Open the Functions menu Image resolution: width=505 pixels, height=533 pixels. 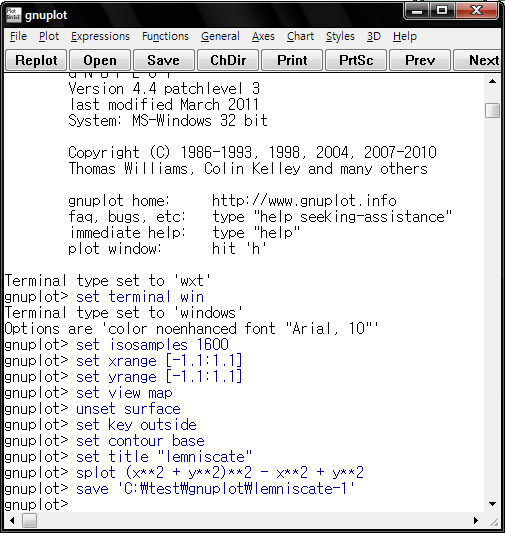[165, 36]
